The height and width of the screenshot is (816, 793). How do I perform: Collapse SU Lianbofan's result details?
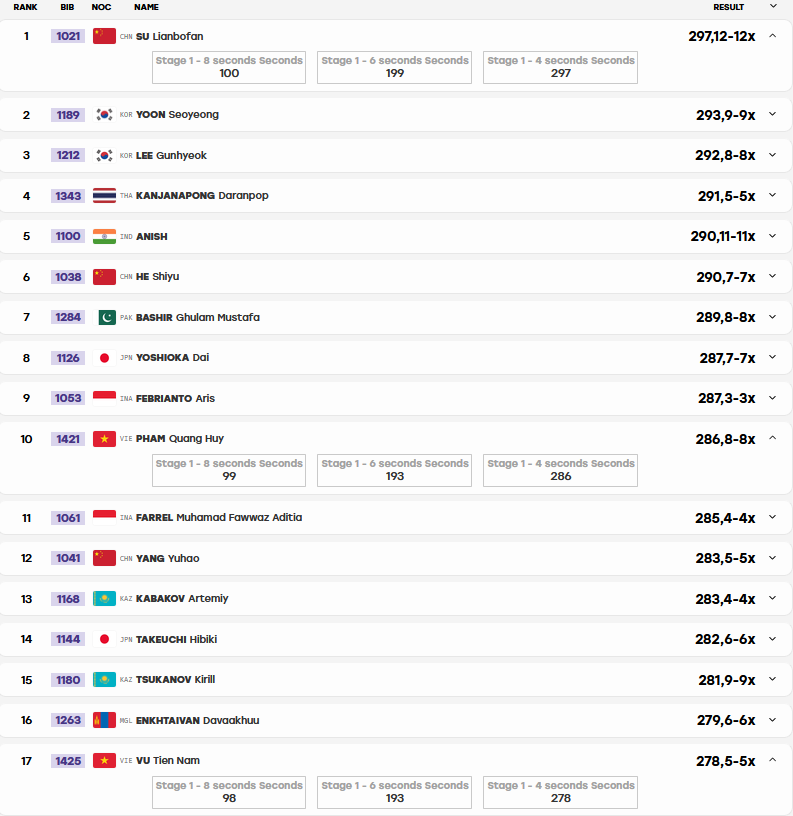pos(773,36)
